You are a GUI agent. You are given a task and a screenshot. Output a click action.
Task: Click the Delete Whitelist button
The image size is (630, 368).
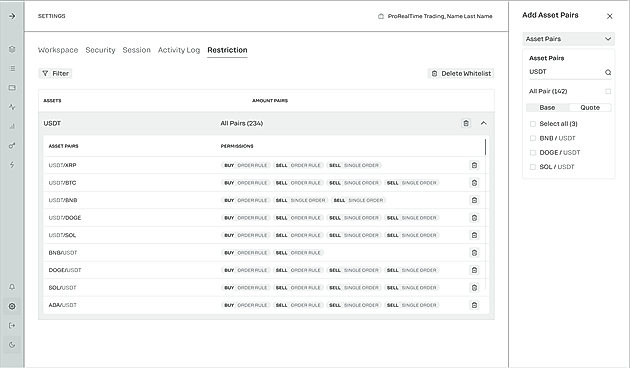point(461,74)
